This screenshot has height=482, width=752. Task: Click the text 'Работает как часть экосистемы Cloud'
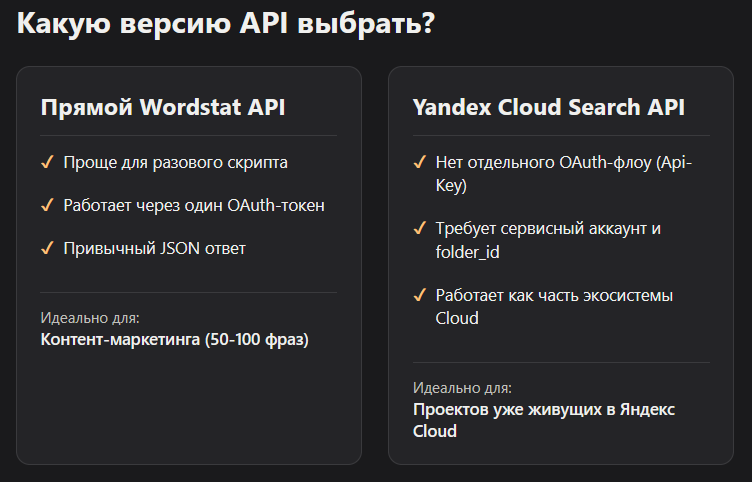[554, 306]
